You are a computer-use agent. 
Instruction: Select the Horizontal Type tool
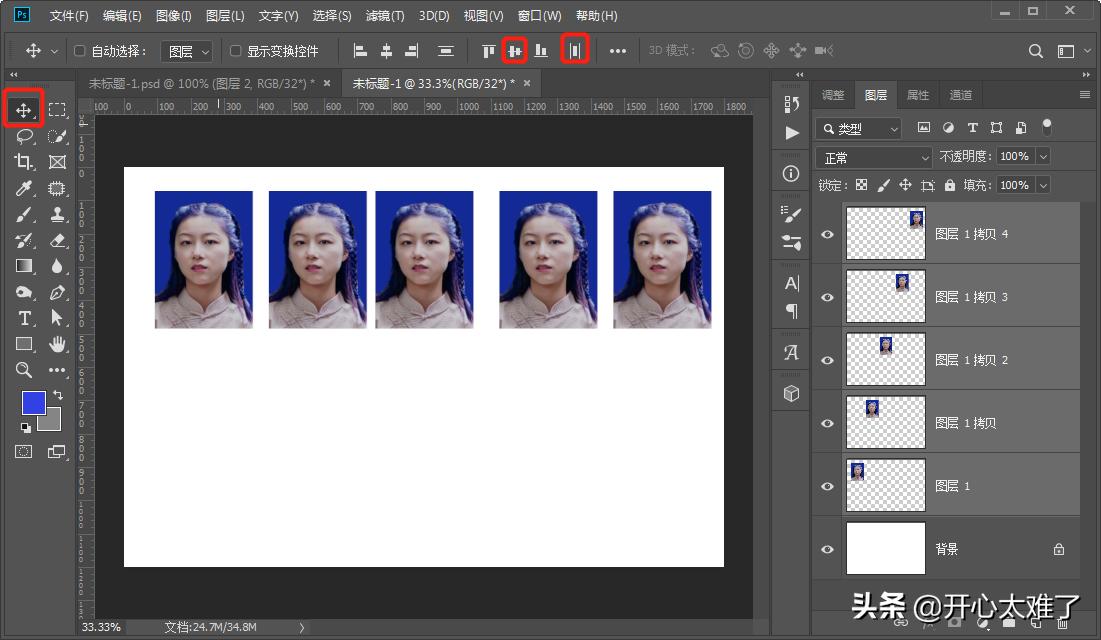point(24,318)
